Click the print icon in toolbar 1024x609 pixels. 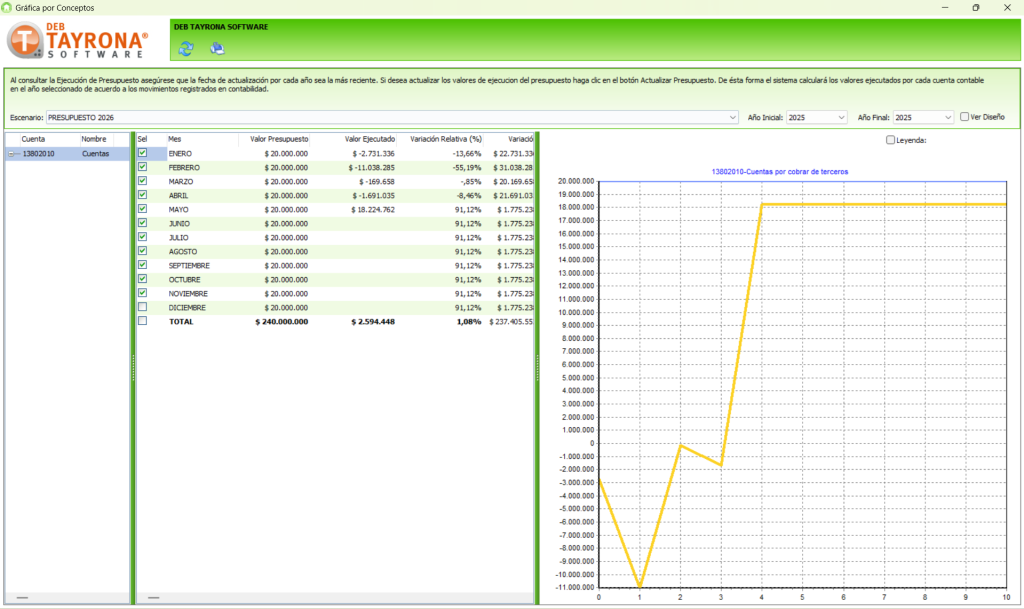(x=217, y=47)
